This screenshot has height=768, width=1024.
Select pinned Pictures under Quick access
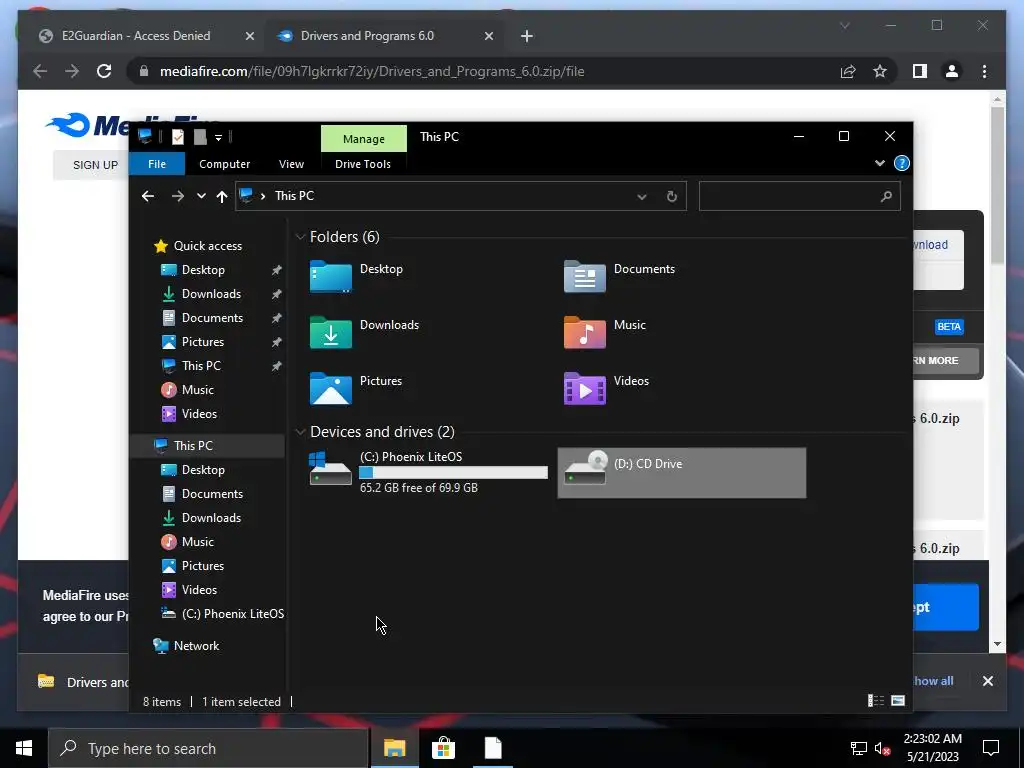click(202, 342)
